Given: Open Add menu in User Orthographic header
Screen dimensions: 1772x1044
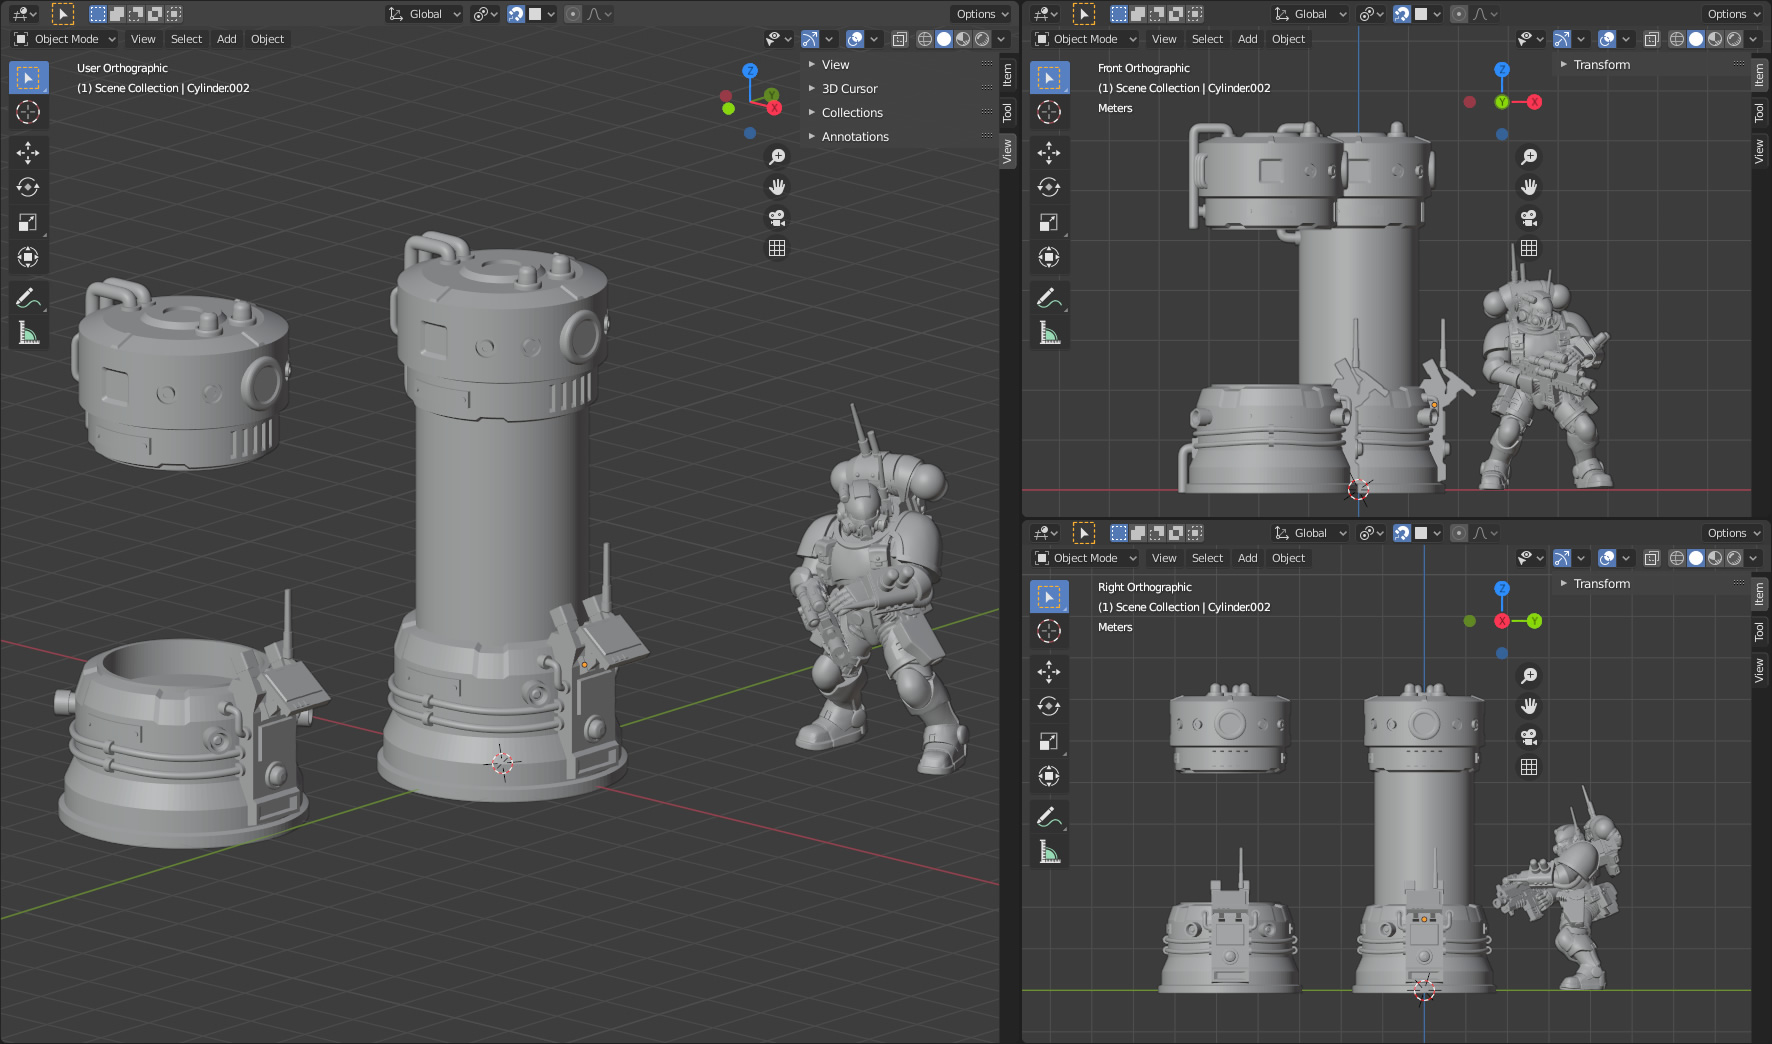Looking at the screenshot, I should [x=227, y=39].
